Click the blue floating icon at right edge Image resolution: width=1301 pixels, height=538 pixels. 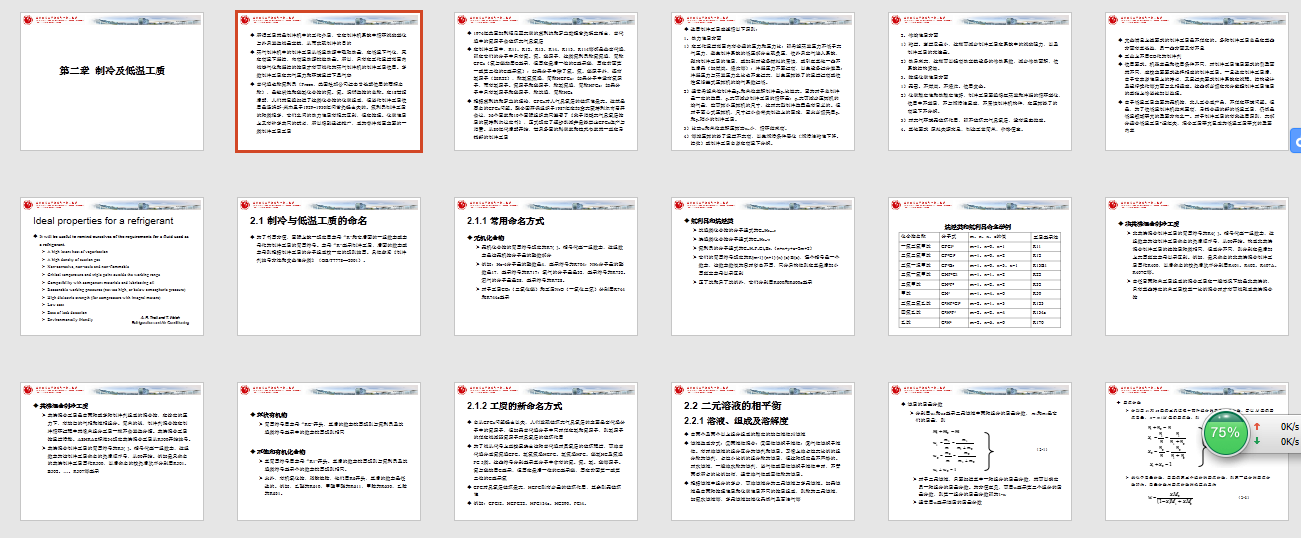[x=1295, y=144]
